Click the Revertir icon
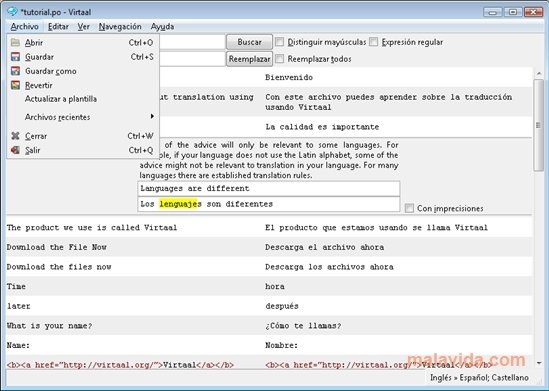Image resolution: width=549 pixels, height=391 pixels. point(15,85)
